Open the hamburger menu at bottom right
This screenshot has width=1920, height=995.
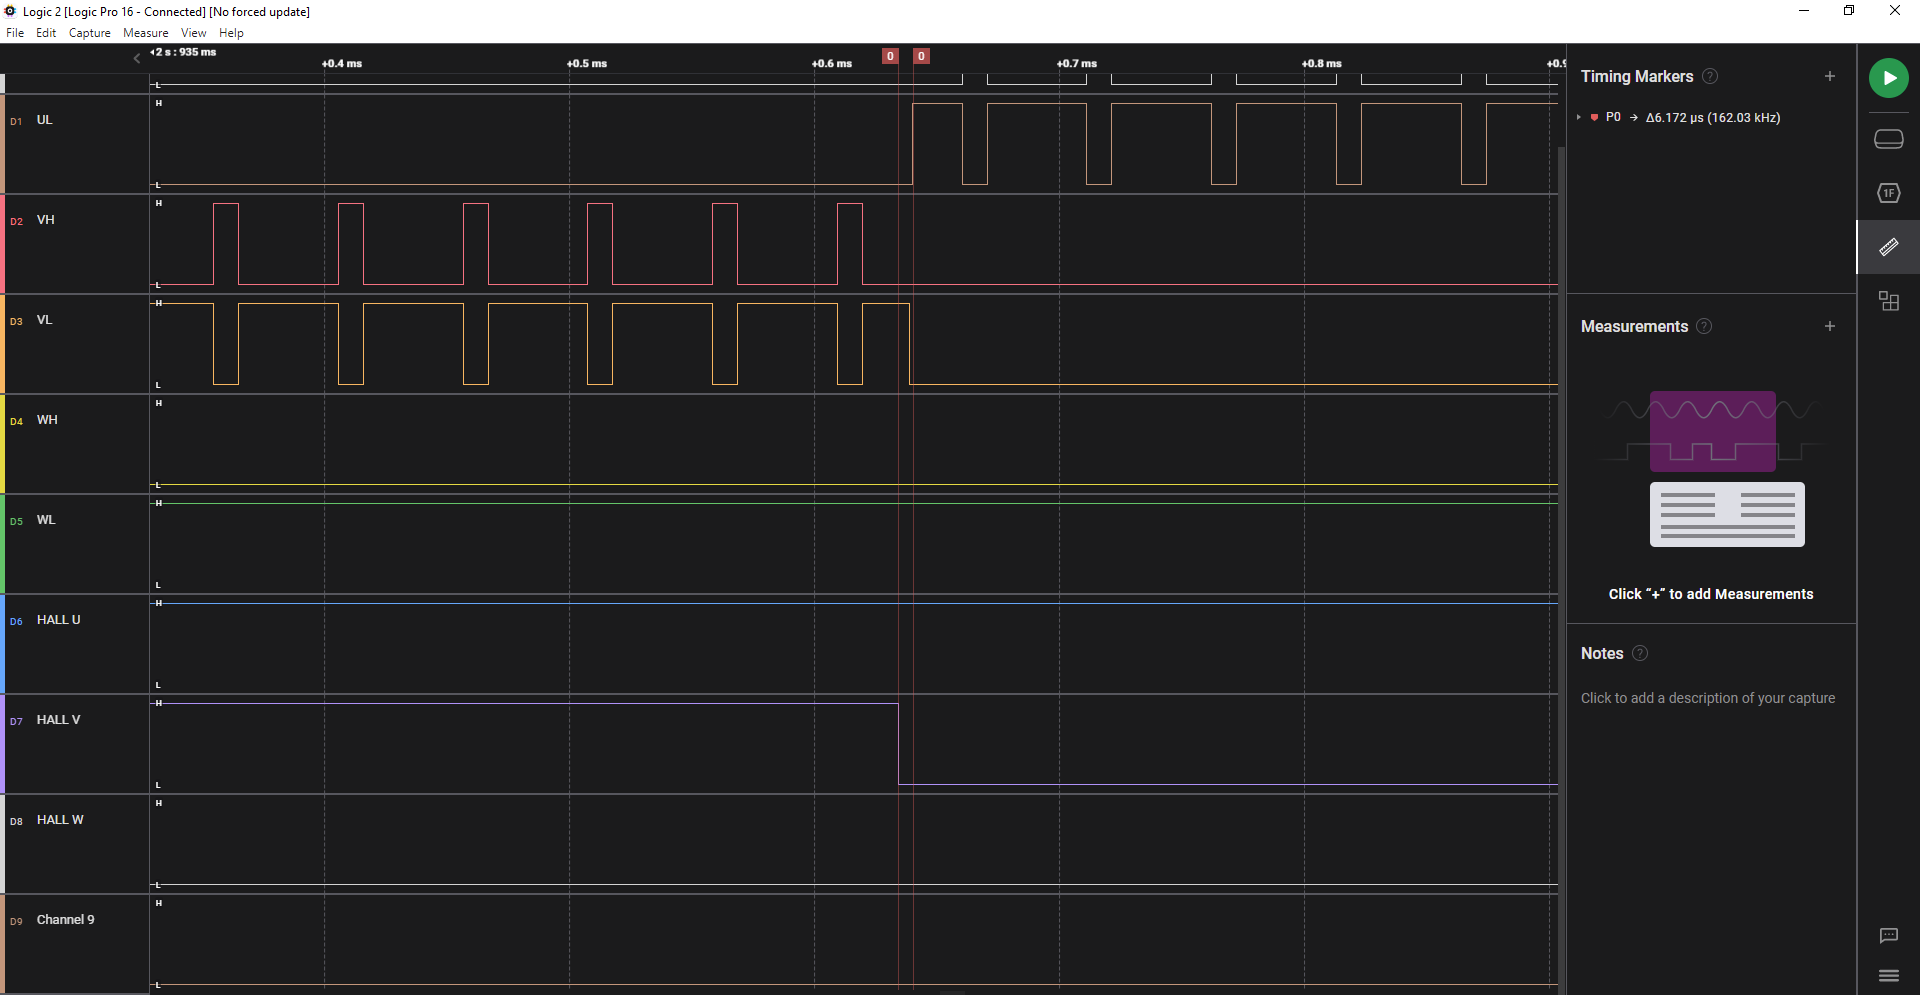(x=1888, y=976)
